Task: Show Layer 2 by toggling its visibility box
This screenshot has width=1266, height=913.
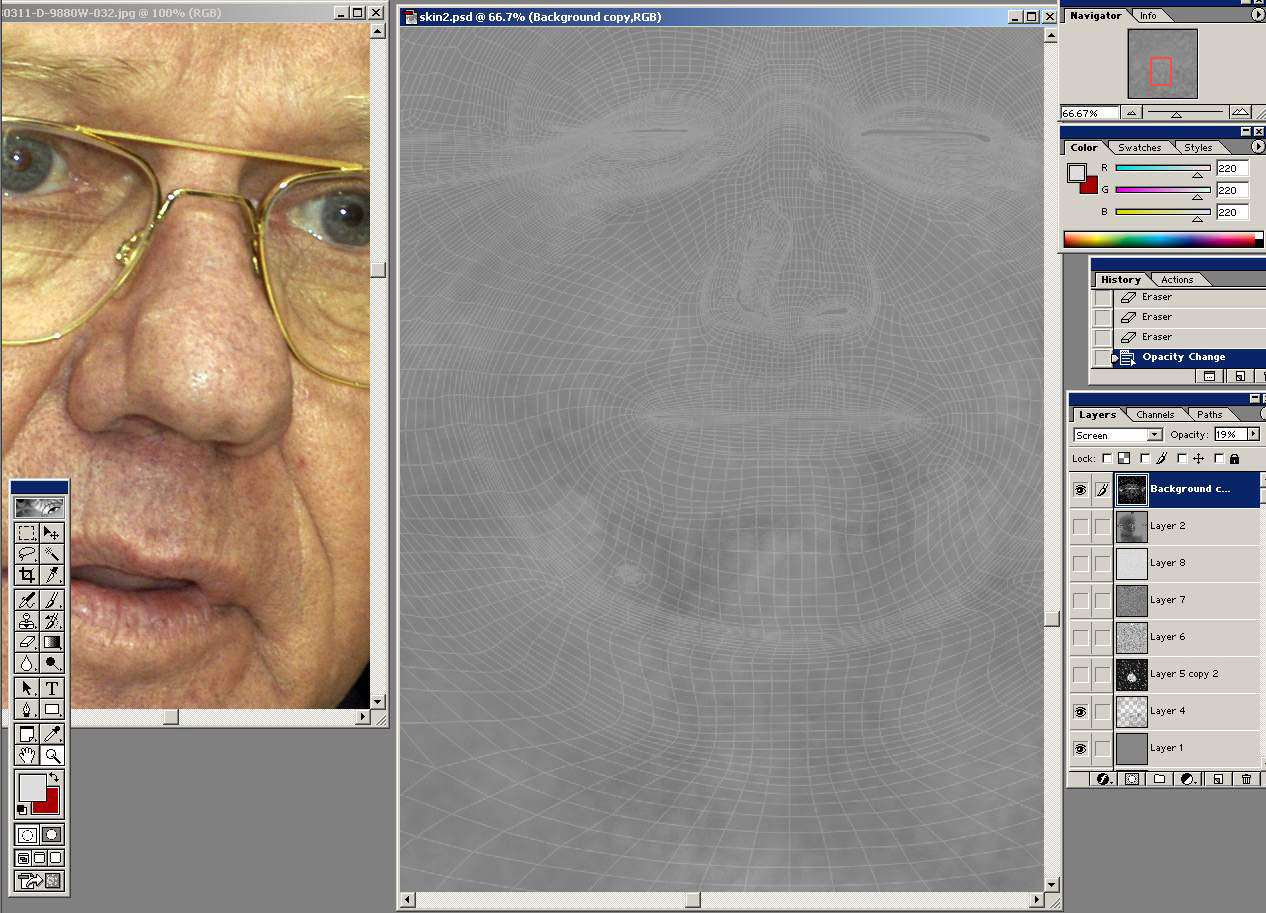Action: (x=1080, y=526)
